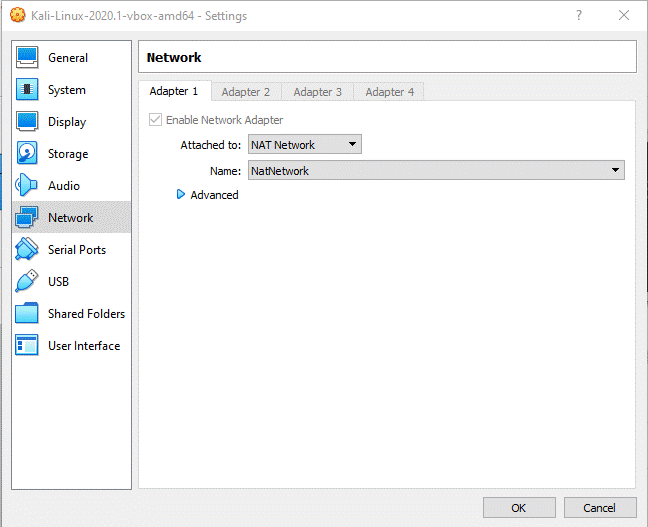This screenshot has width=648, height=527.
Task: Select the System chip icon
Action: click(28, 90)
